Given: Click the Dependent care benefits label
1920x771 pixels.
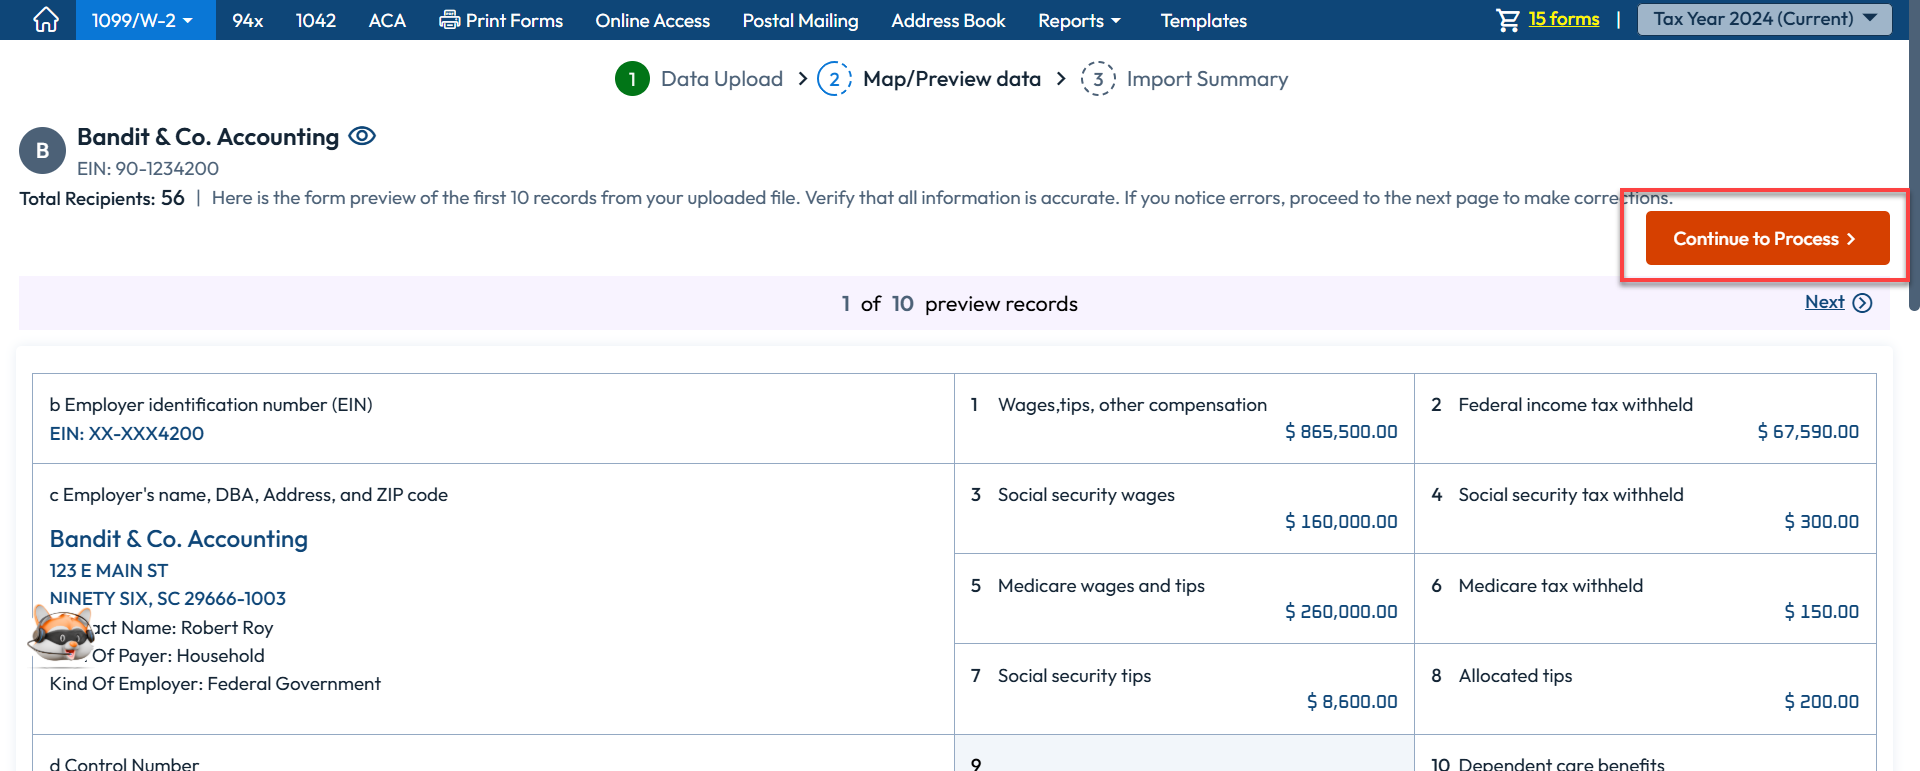Looking at the screenshot, I should point(1561,763).
